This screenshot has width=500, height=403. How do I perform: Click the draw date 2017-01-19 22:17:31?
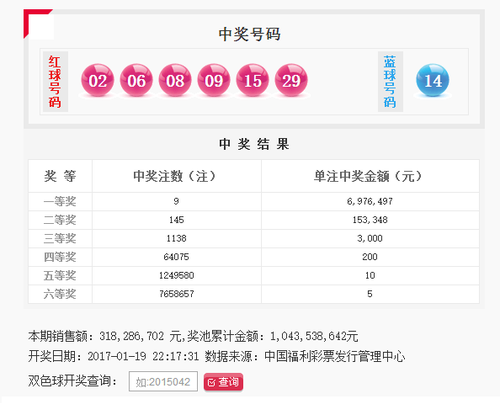143,356
